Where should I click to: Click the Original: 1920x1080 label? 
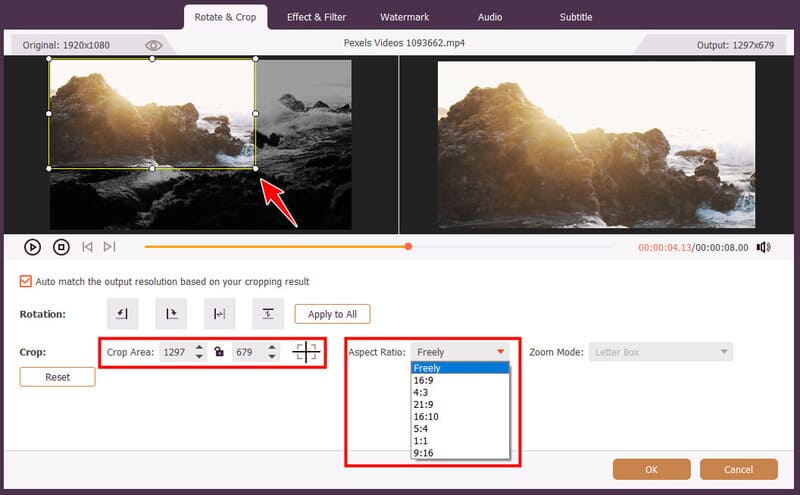pos(66,45)
